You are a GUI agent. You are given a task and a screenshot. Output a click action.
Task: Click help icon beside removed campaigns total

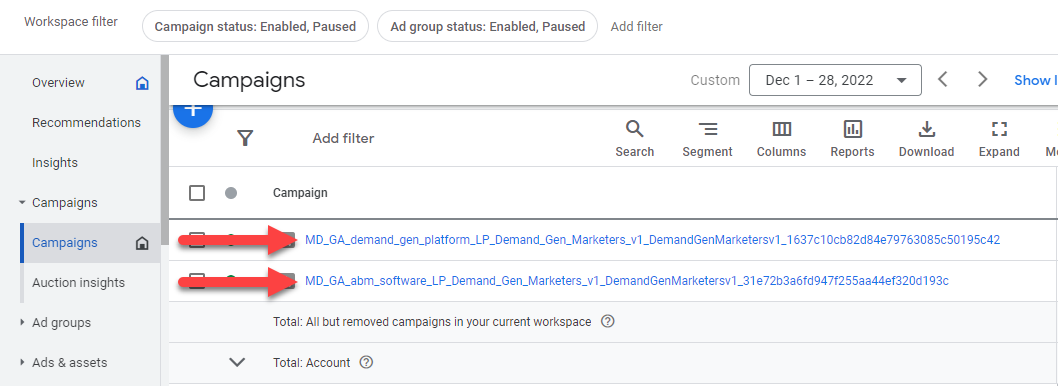(607, 322)
